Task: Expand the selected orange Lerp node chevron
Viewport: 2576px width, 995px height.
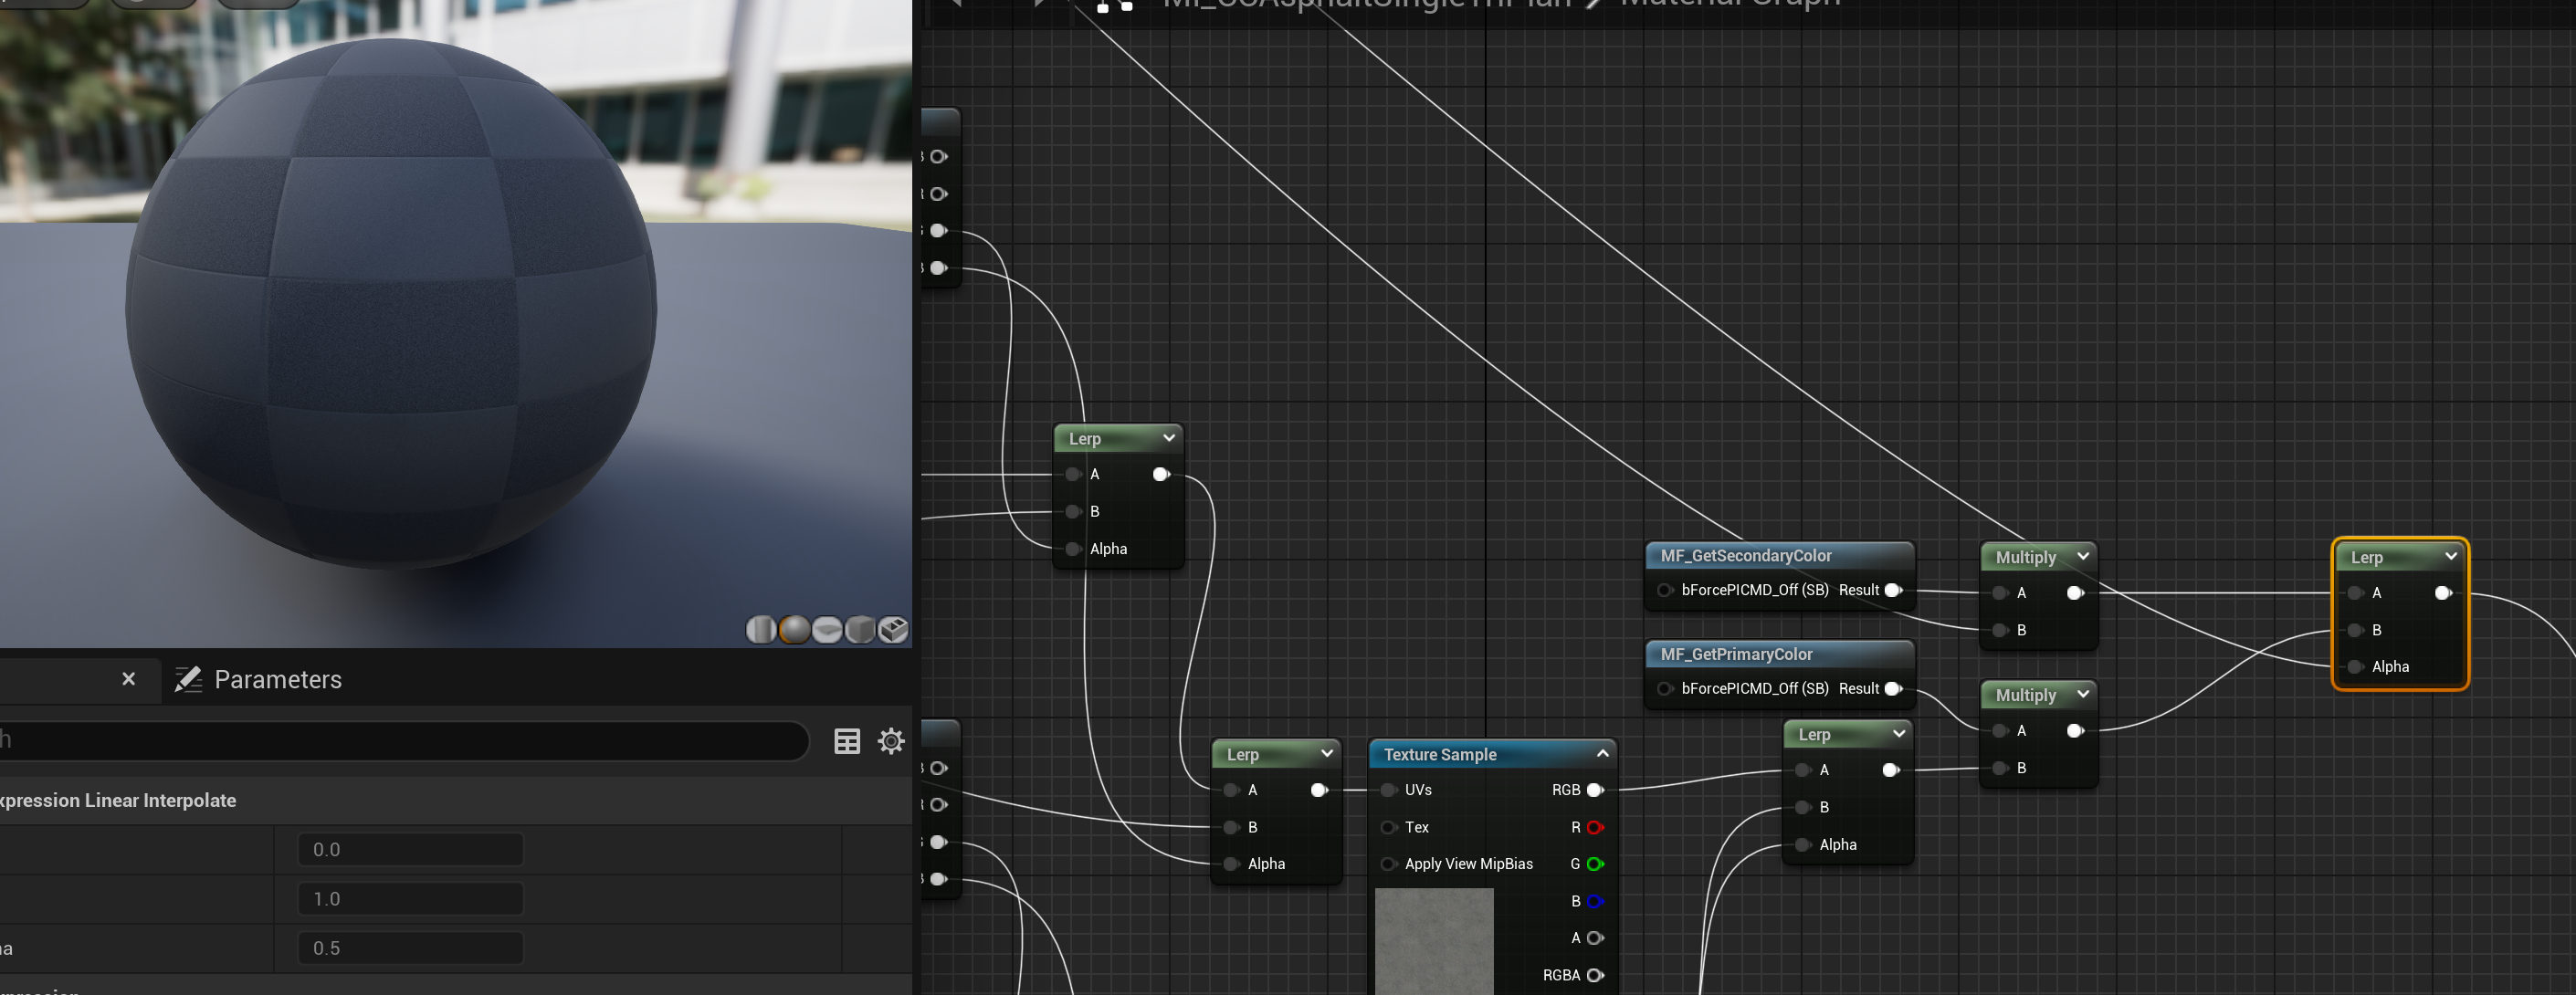Action: click(2450, 556)
